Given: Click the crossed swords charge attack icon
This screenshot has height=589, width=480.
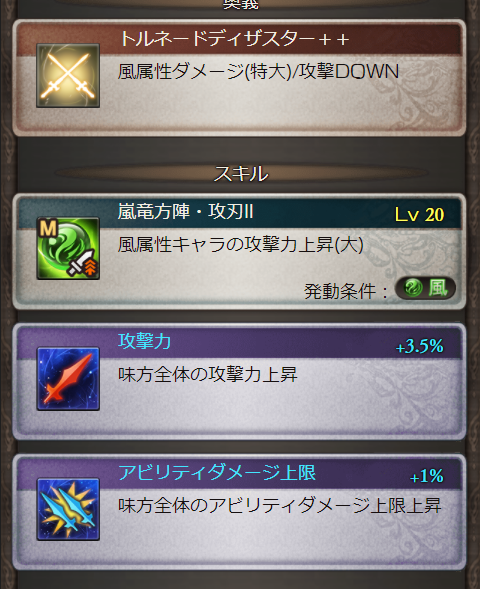Looking at the screenshot, I should pyautogui.click(x=68, y=76).
